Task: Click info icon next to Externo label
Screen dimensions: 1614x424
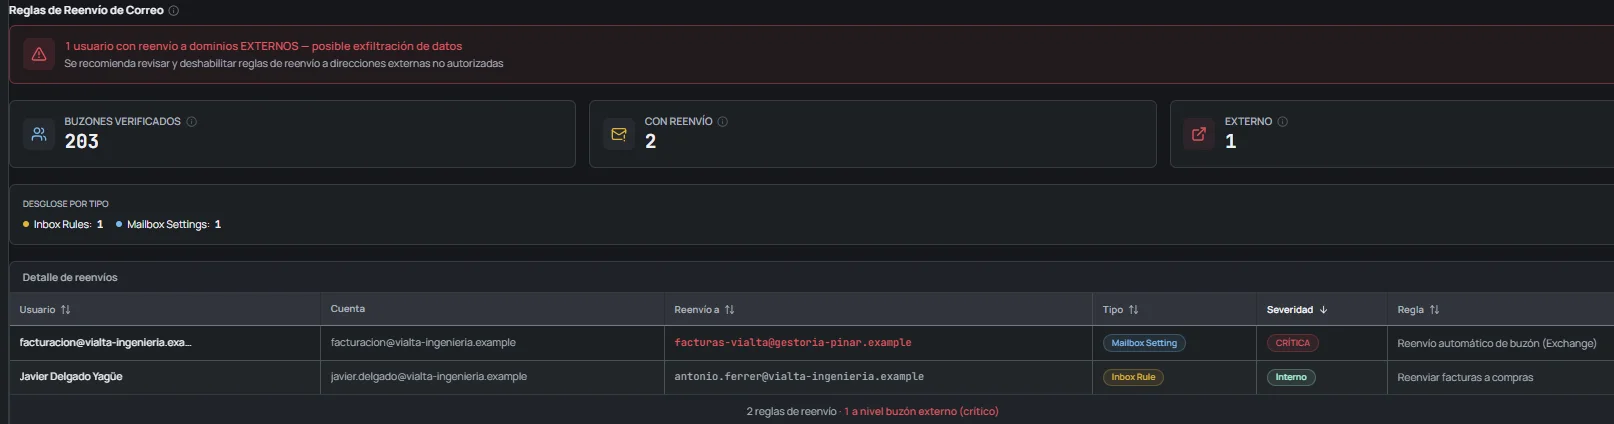Action: pos(1283,122)
